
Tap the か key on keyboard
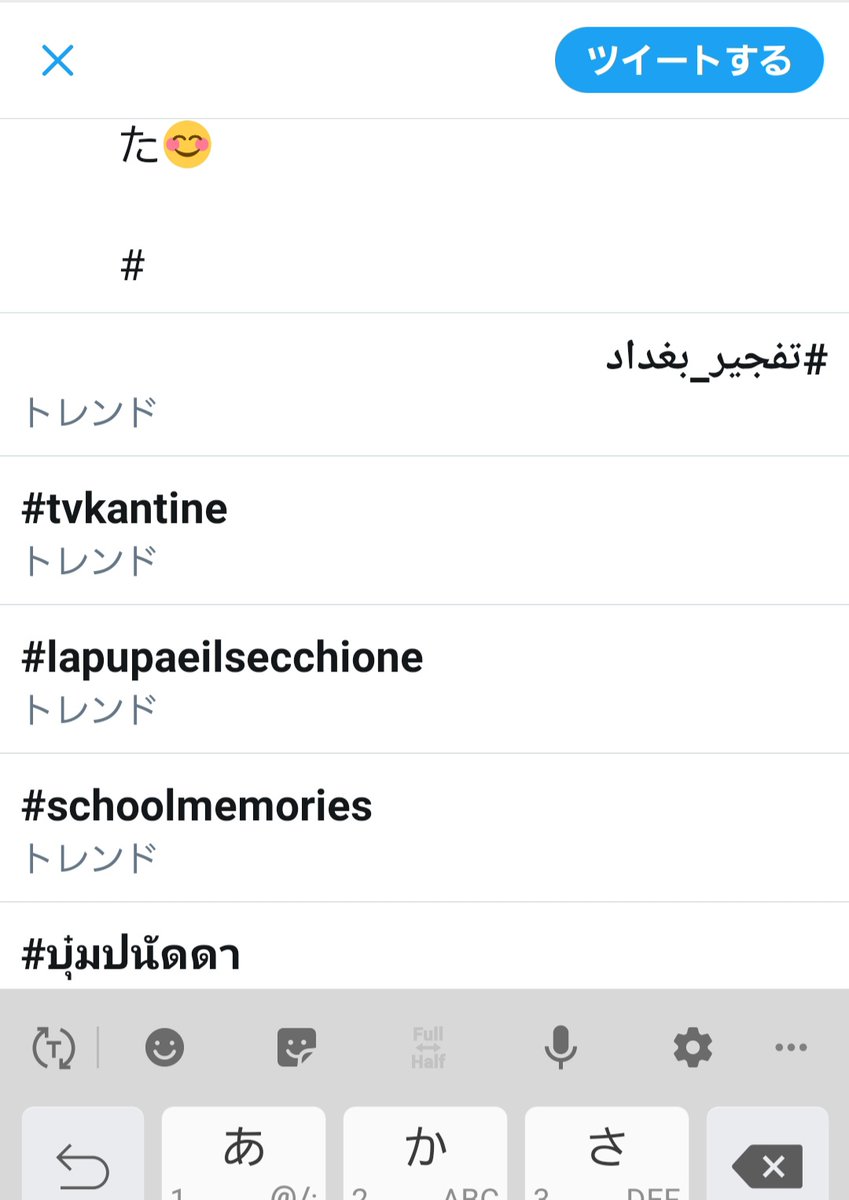425,1153
